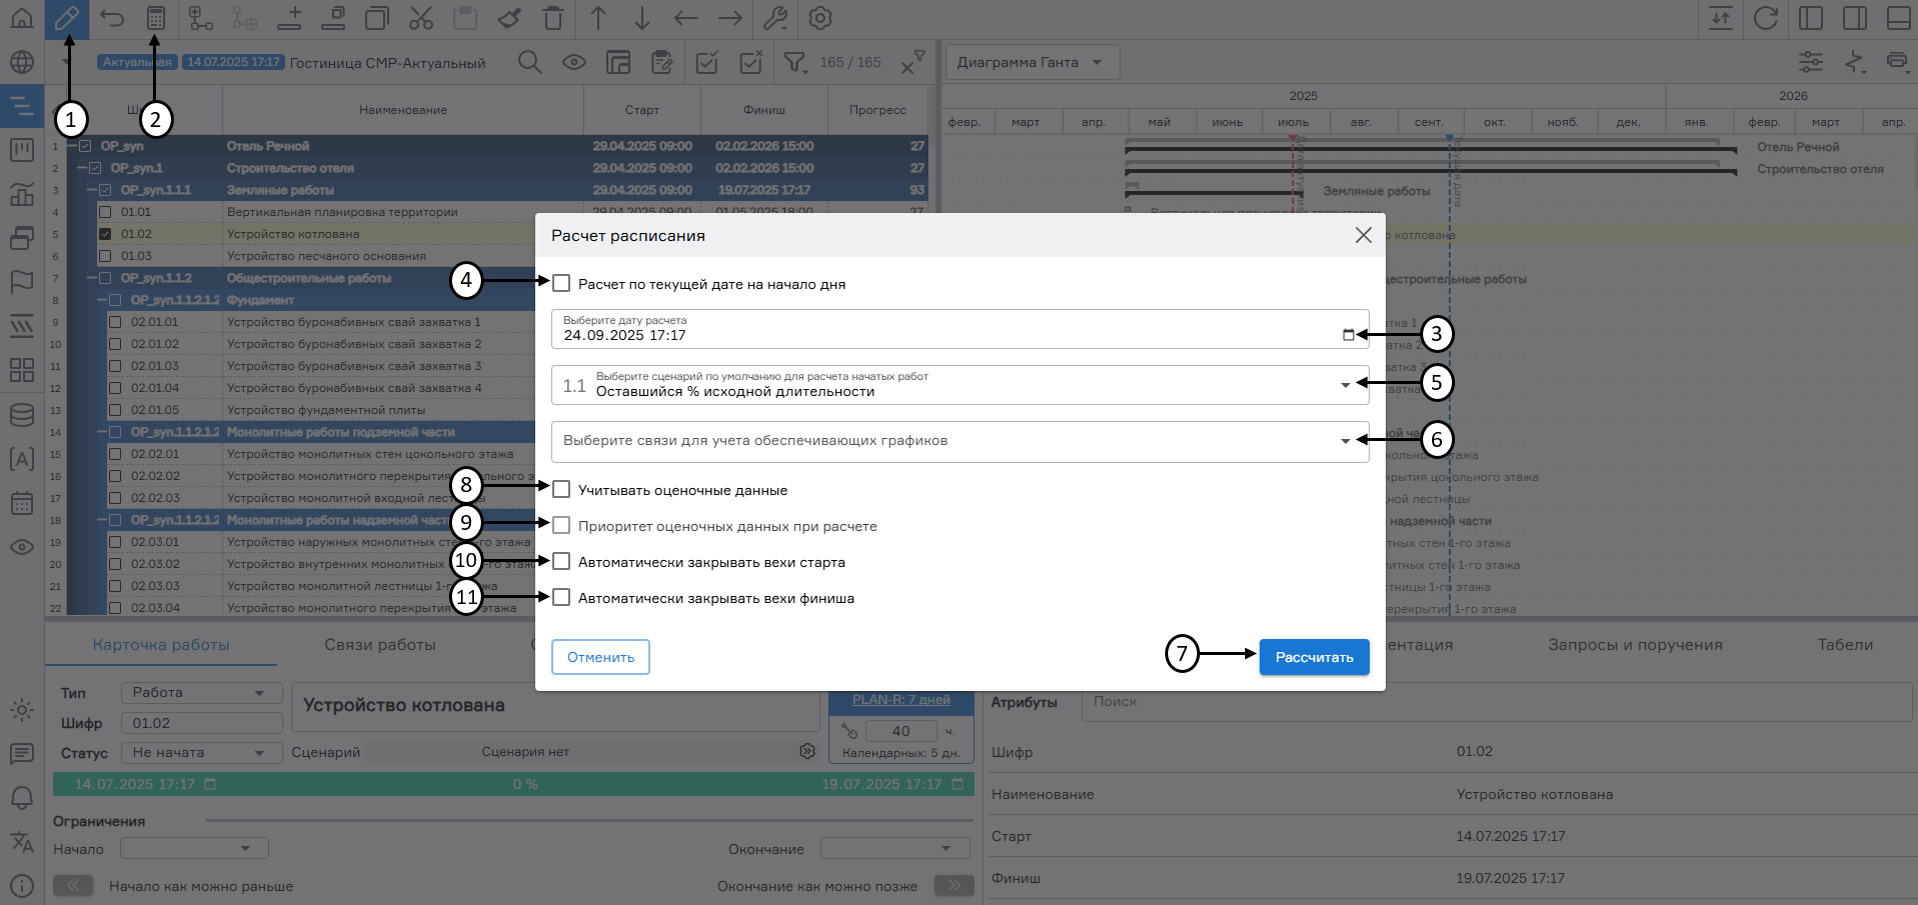
Task: Click the 'Отменить' button
Action: tap(600, 657)
